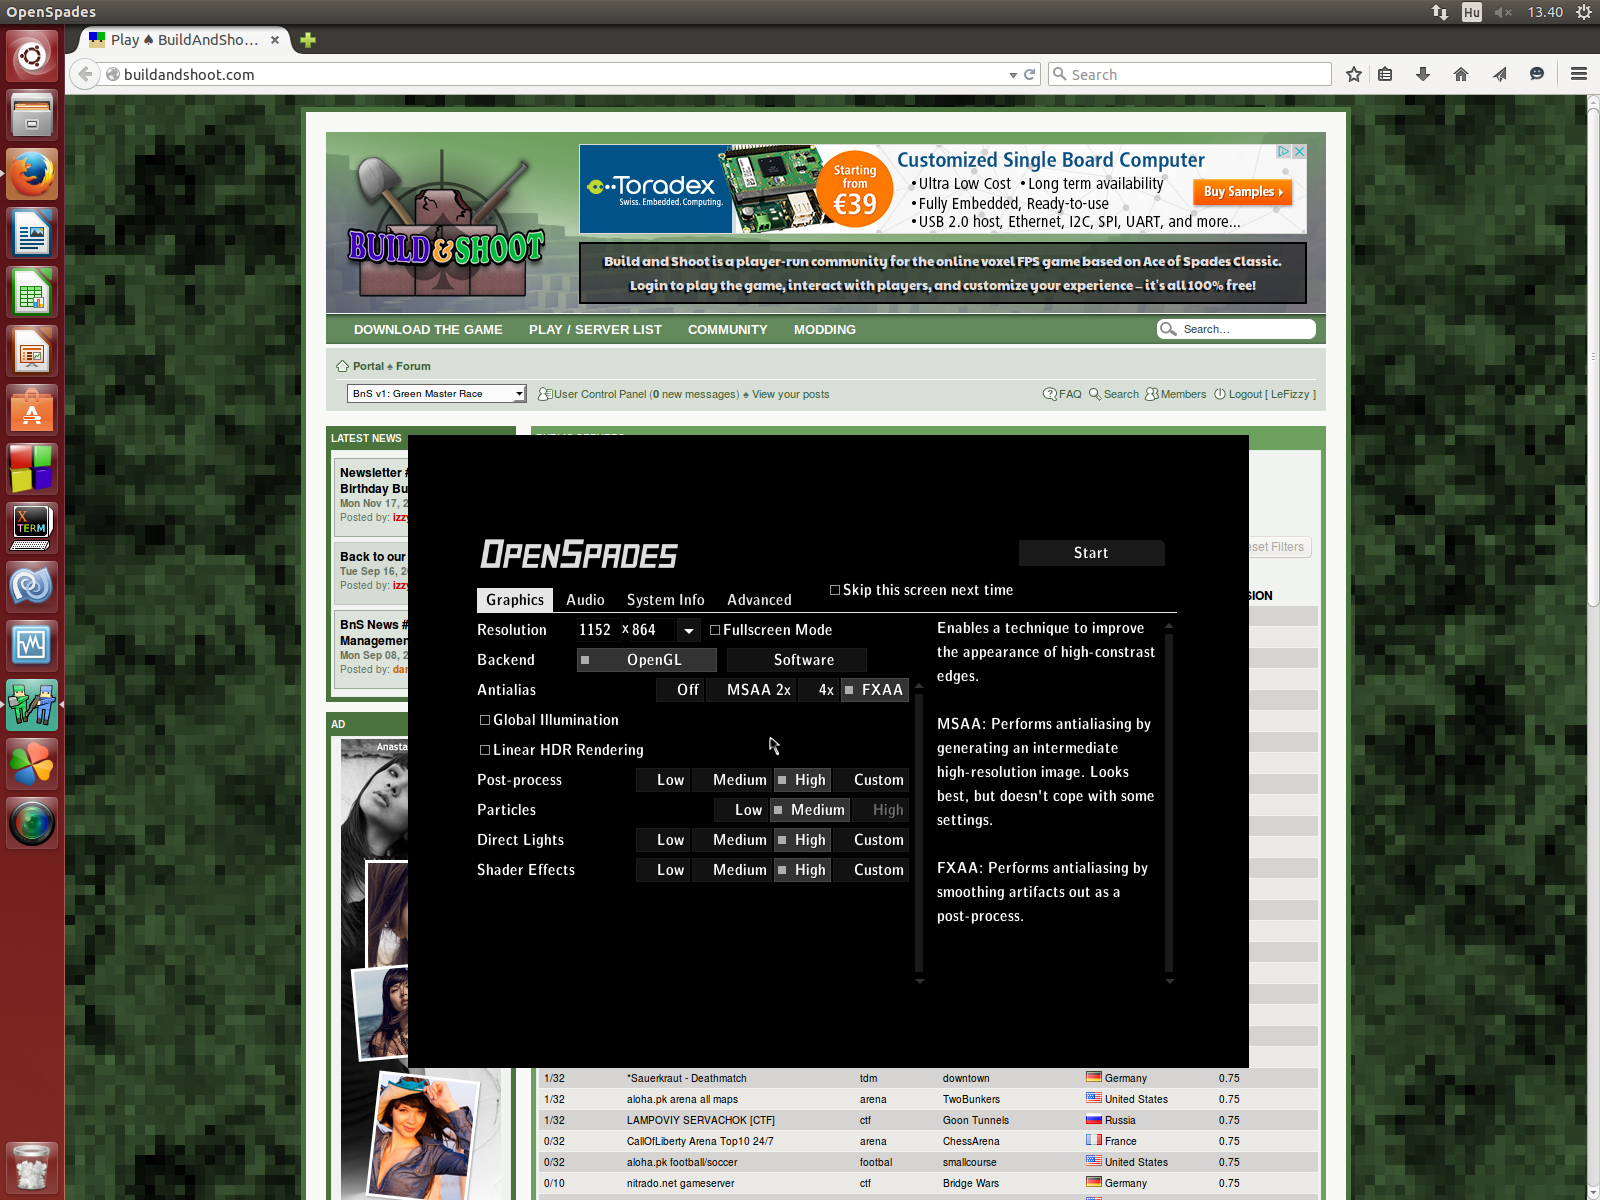Image resolution: width=1600 pixels, height=1200 pixels.
Task: Click the Firefox icon in the launcher
Action: (x=32, y=175)
